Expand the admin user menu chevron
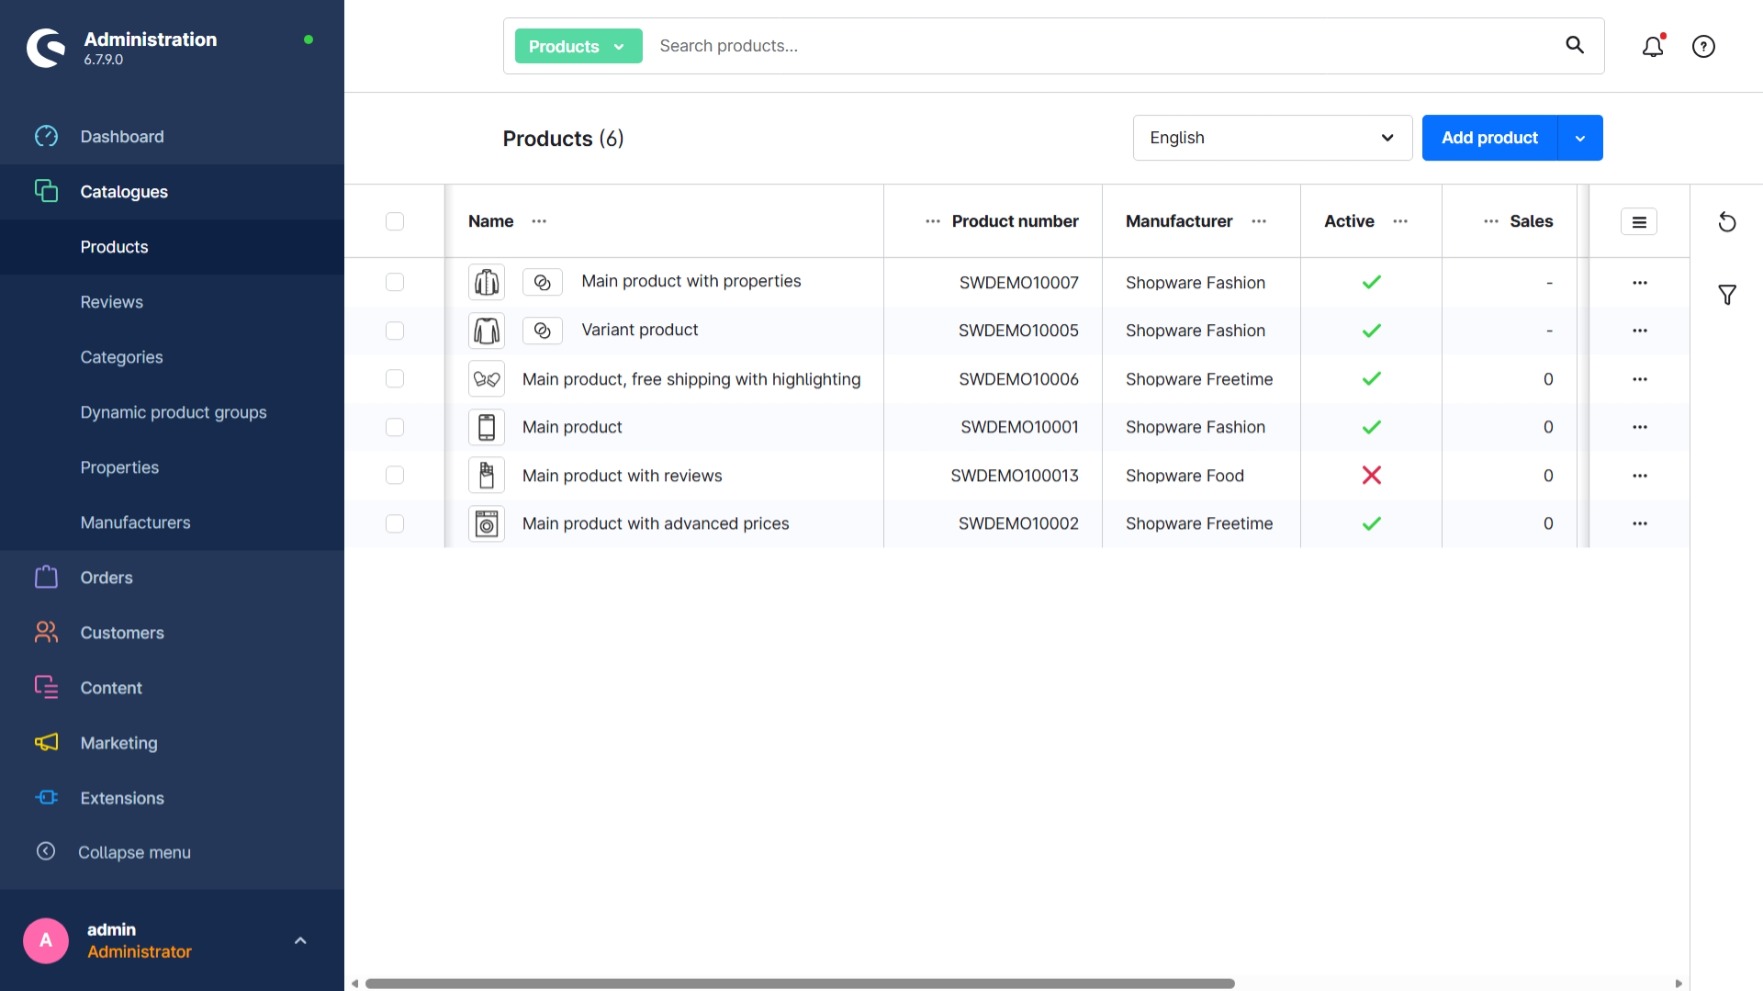 [300, 940]
